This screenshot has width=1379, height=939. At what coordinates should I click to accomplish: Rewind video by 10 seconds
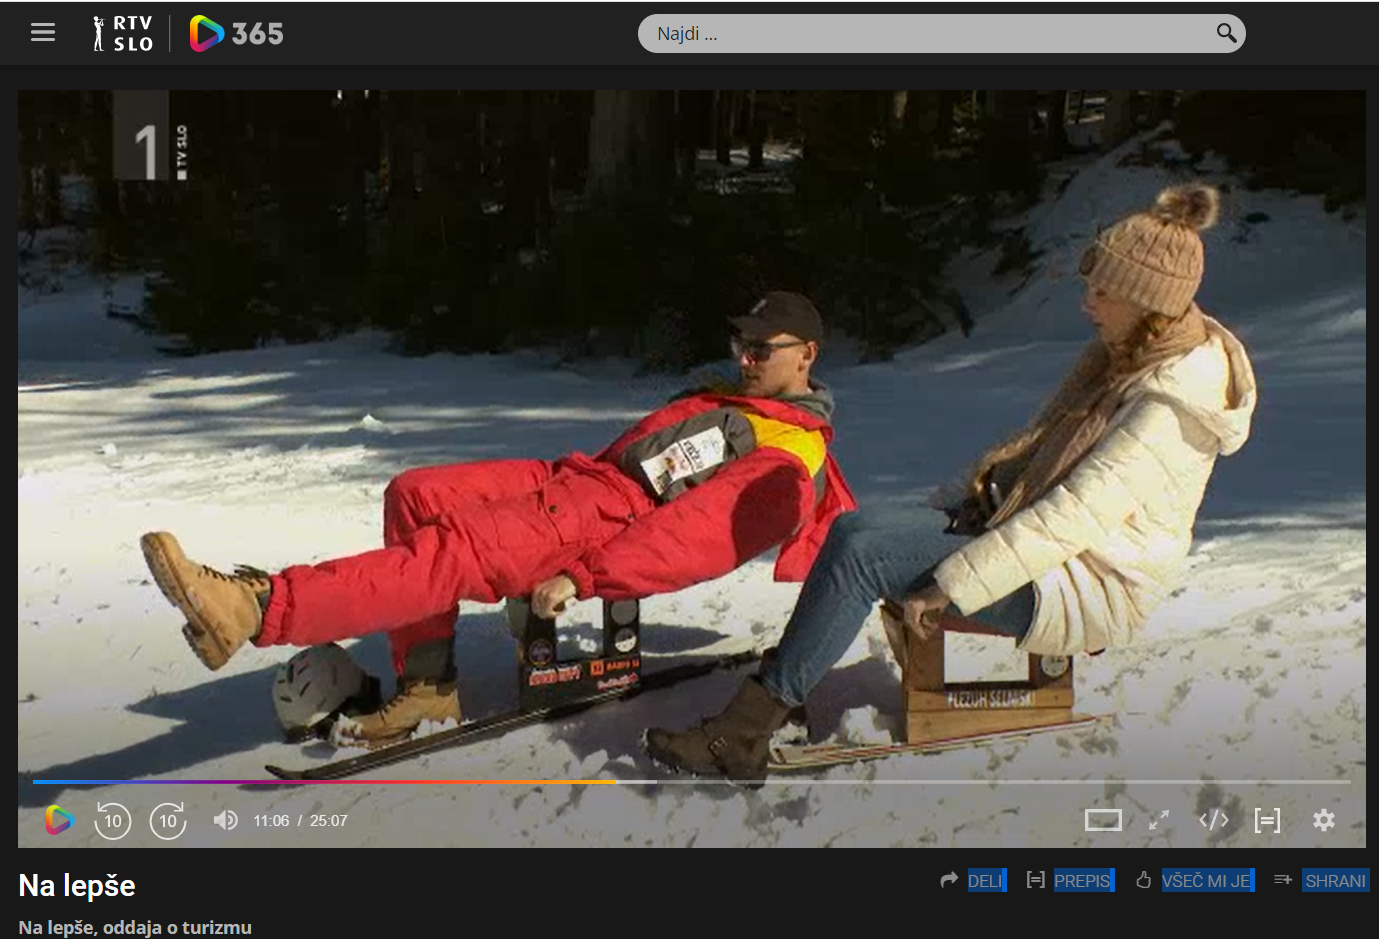coord(113,821)
